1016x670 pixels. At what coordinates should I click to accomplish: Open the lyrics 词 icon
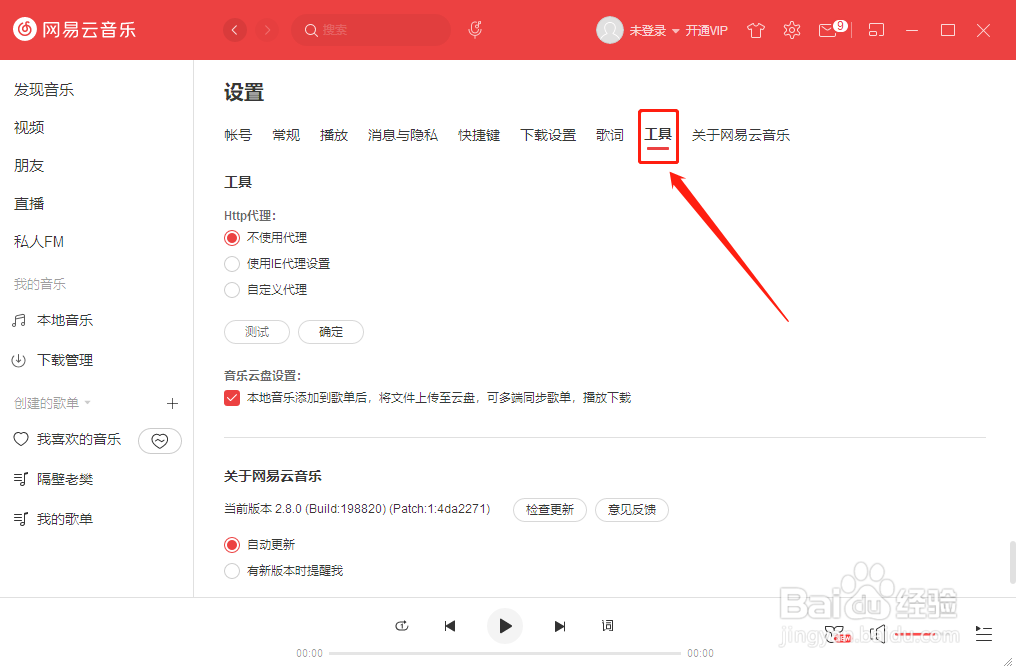point(607,625)
